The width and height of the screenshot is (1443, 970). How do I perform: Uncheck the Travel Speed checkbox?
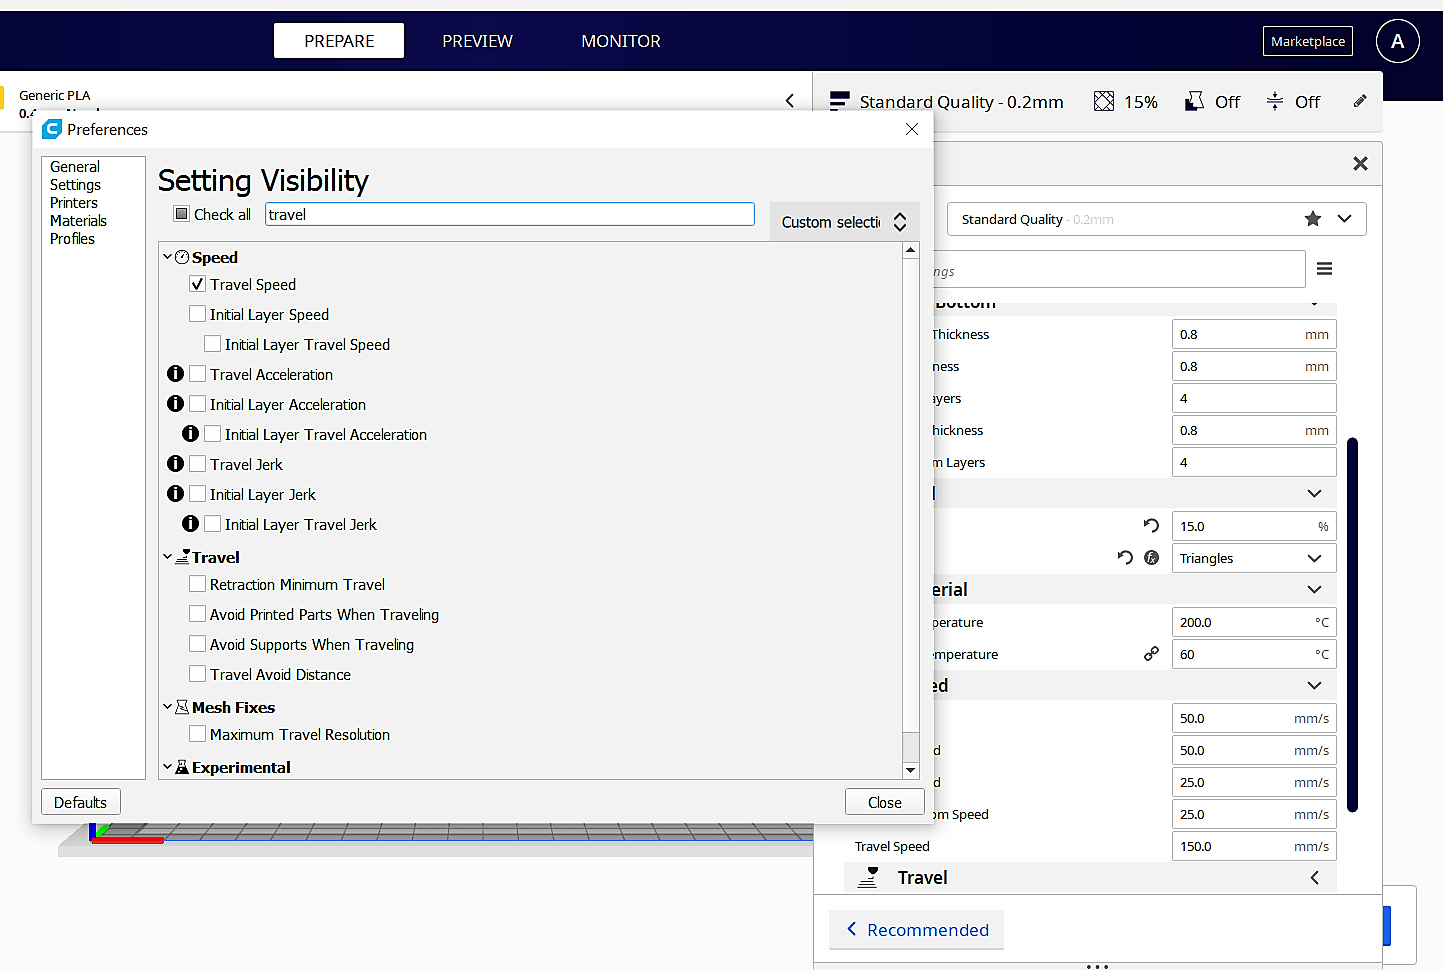coord(198,284)
